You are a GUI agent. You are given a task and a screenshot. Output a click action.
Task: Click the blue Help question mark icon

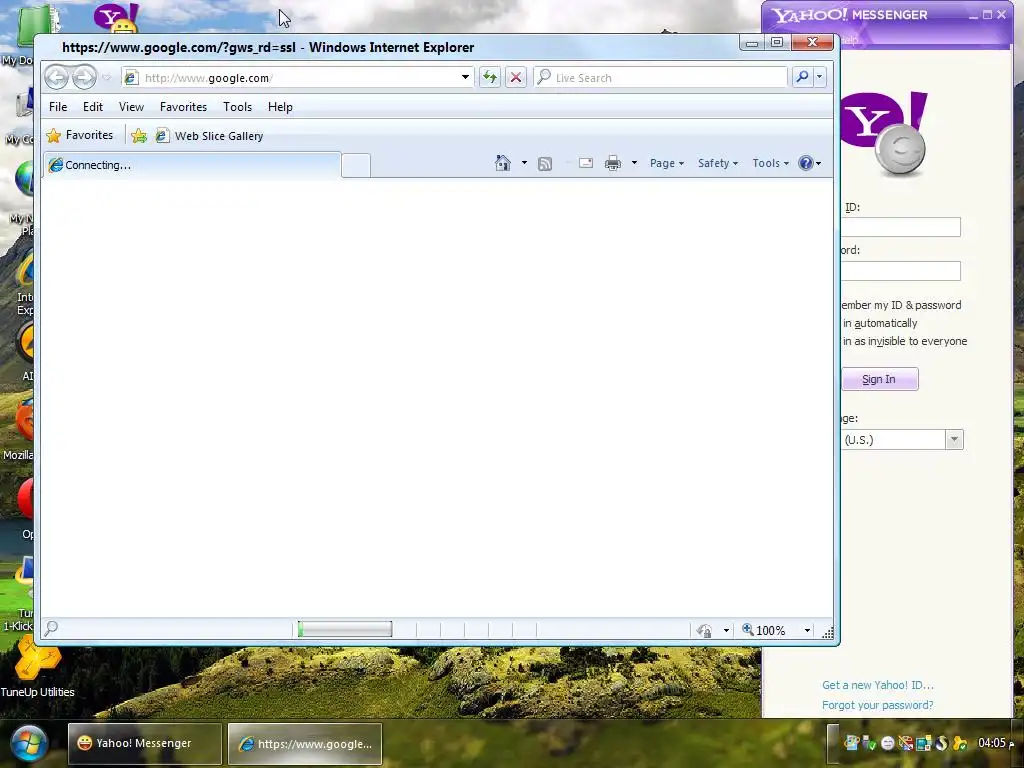[x=806, y=163]
